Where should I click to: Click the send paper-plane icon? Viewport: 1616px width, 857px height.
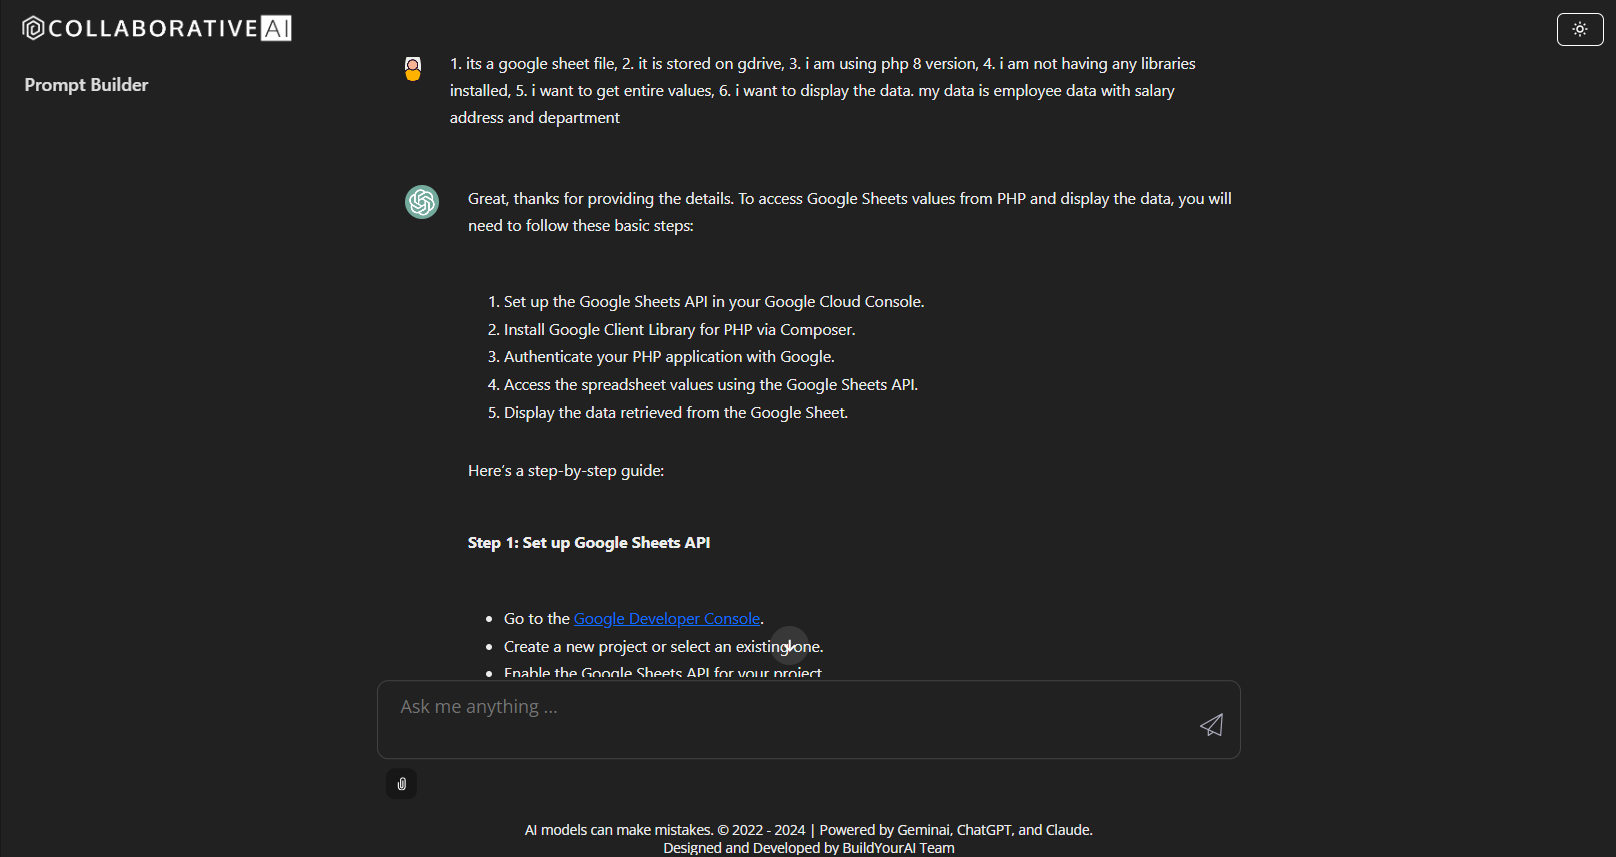click(x=1211, y=724)
